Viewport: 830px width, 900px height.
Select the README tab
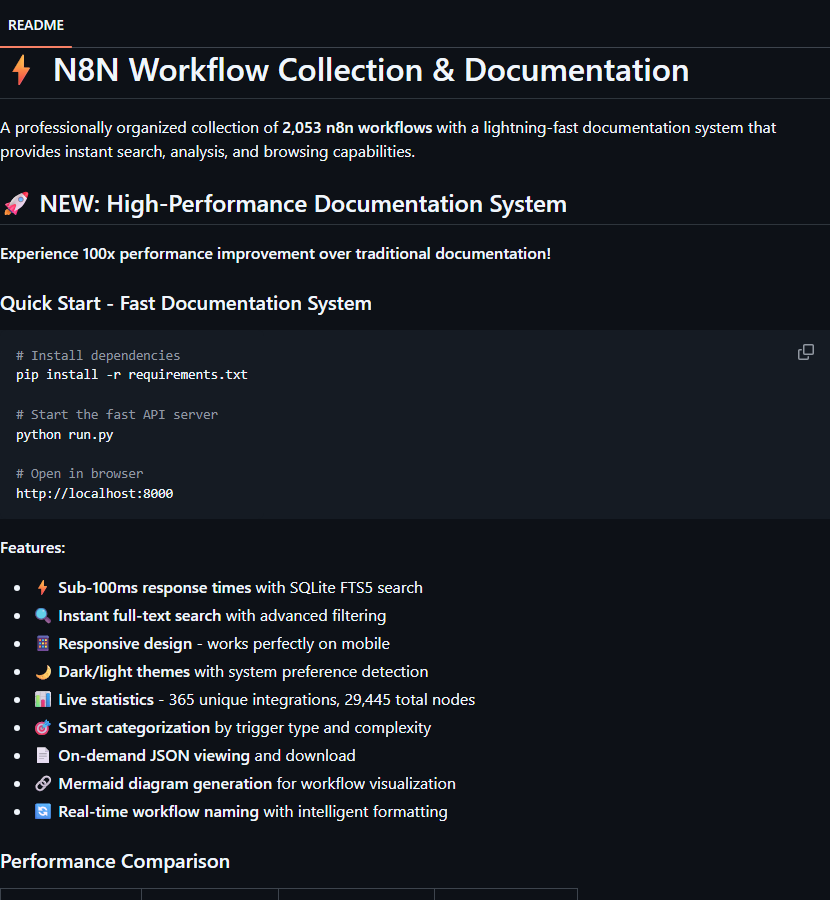(35, 25)
